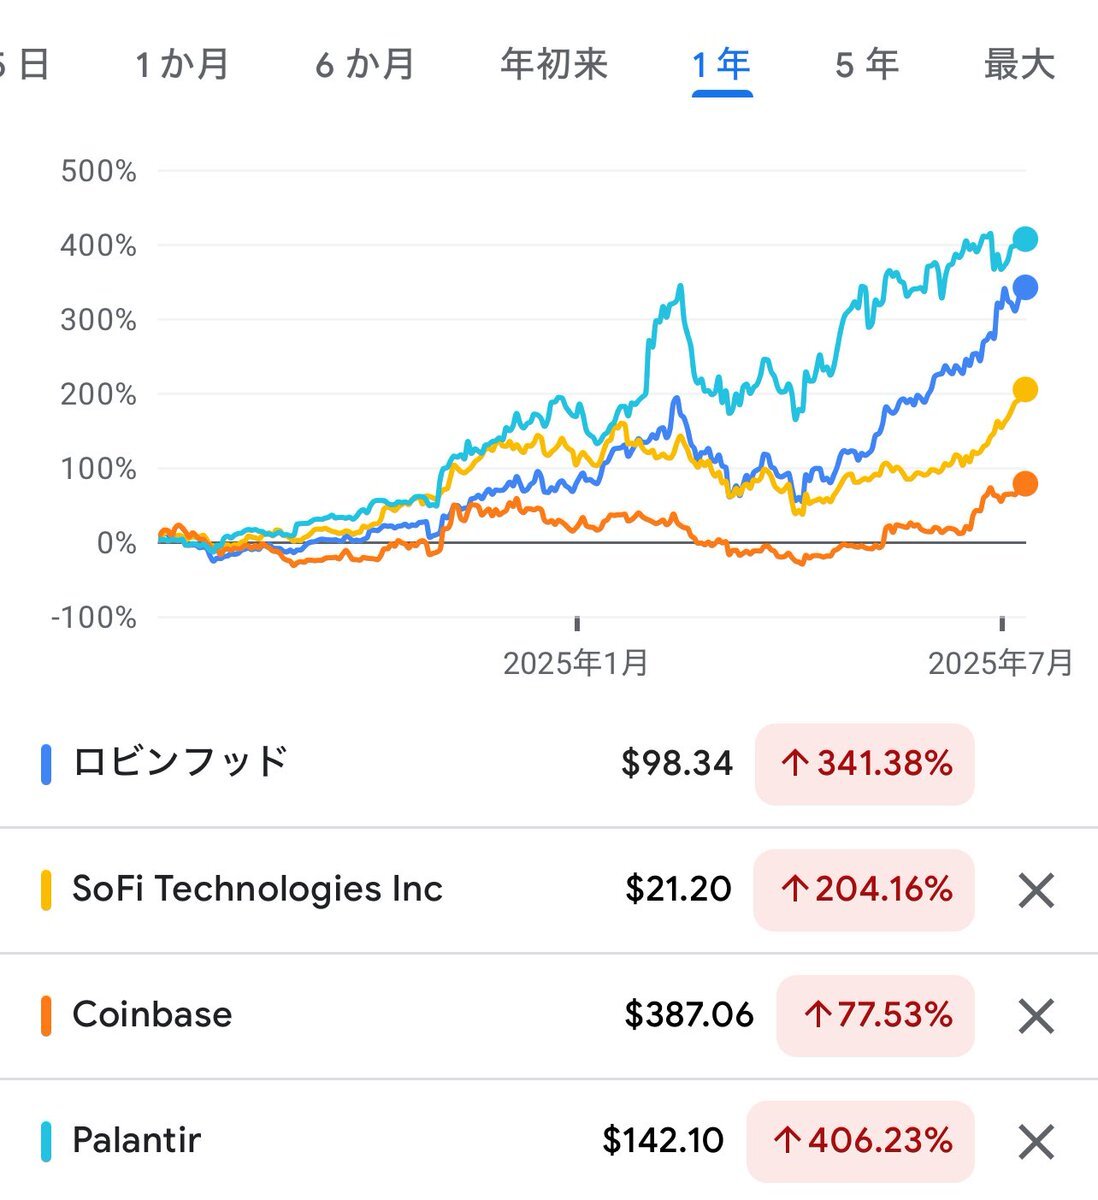The height and width of the screenshot is (1200, 1098).
Task: Switch to the 6か月 range tab
Action: click(x=365, y=65)
